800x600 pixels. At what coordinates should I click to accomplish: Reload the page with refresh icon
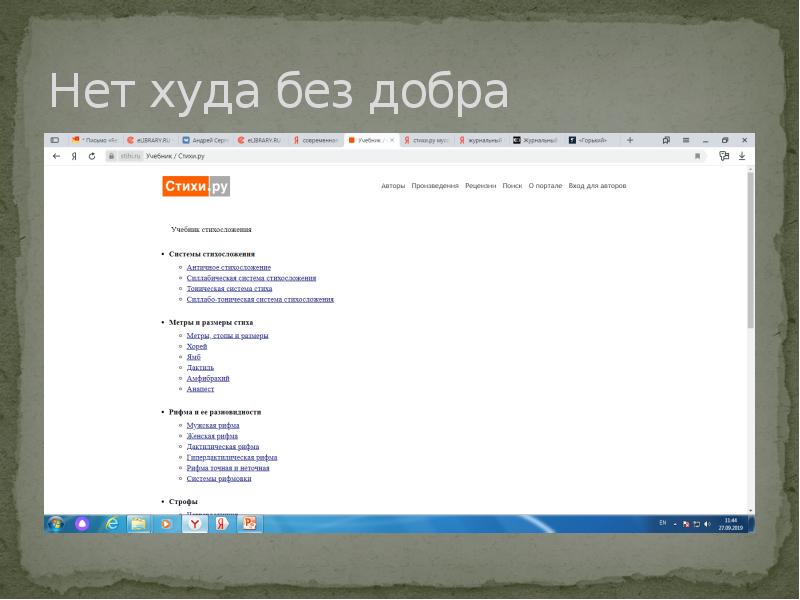(x=91, y=156)
